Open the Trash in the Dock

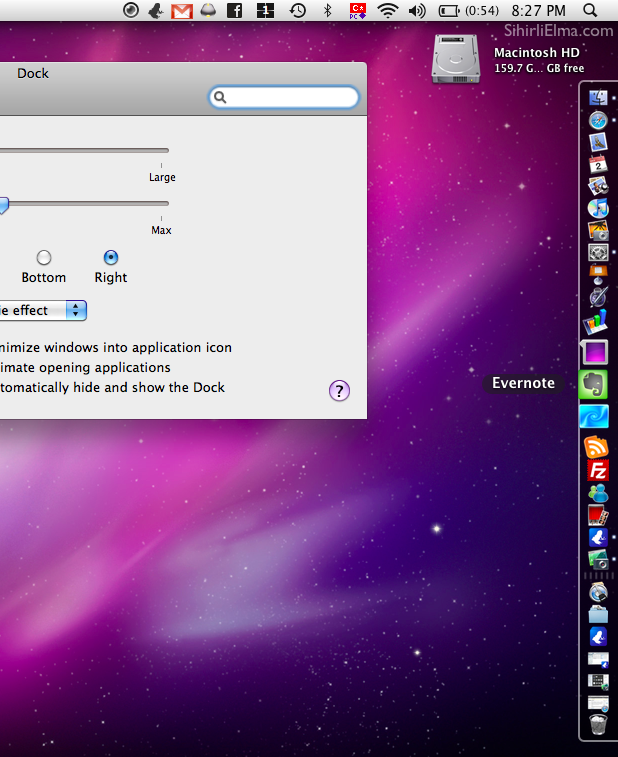(597, 724)
